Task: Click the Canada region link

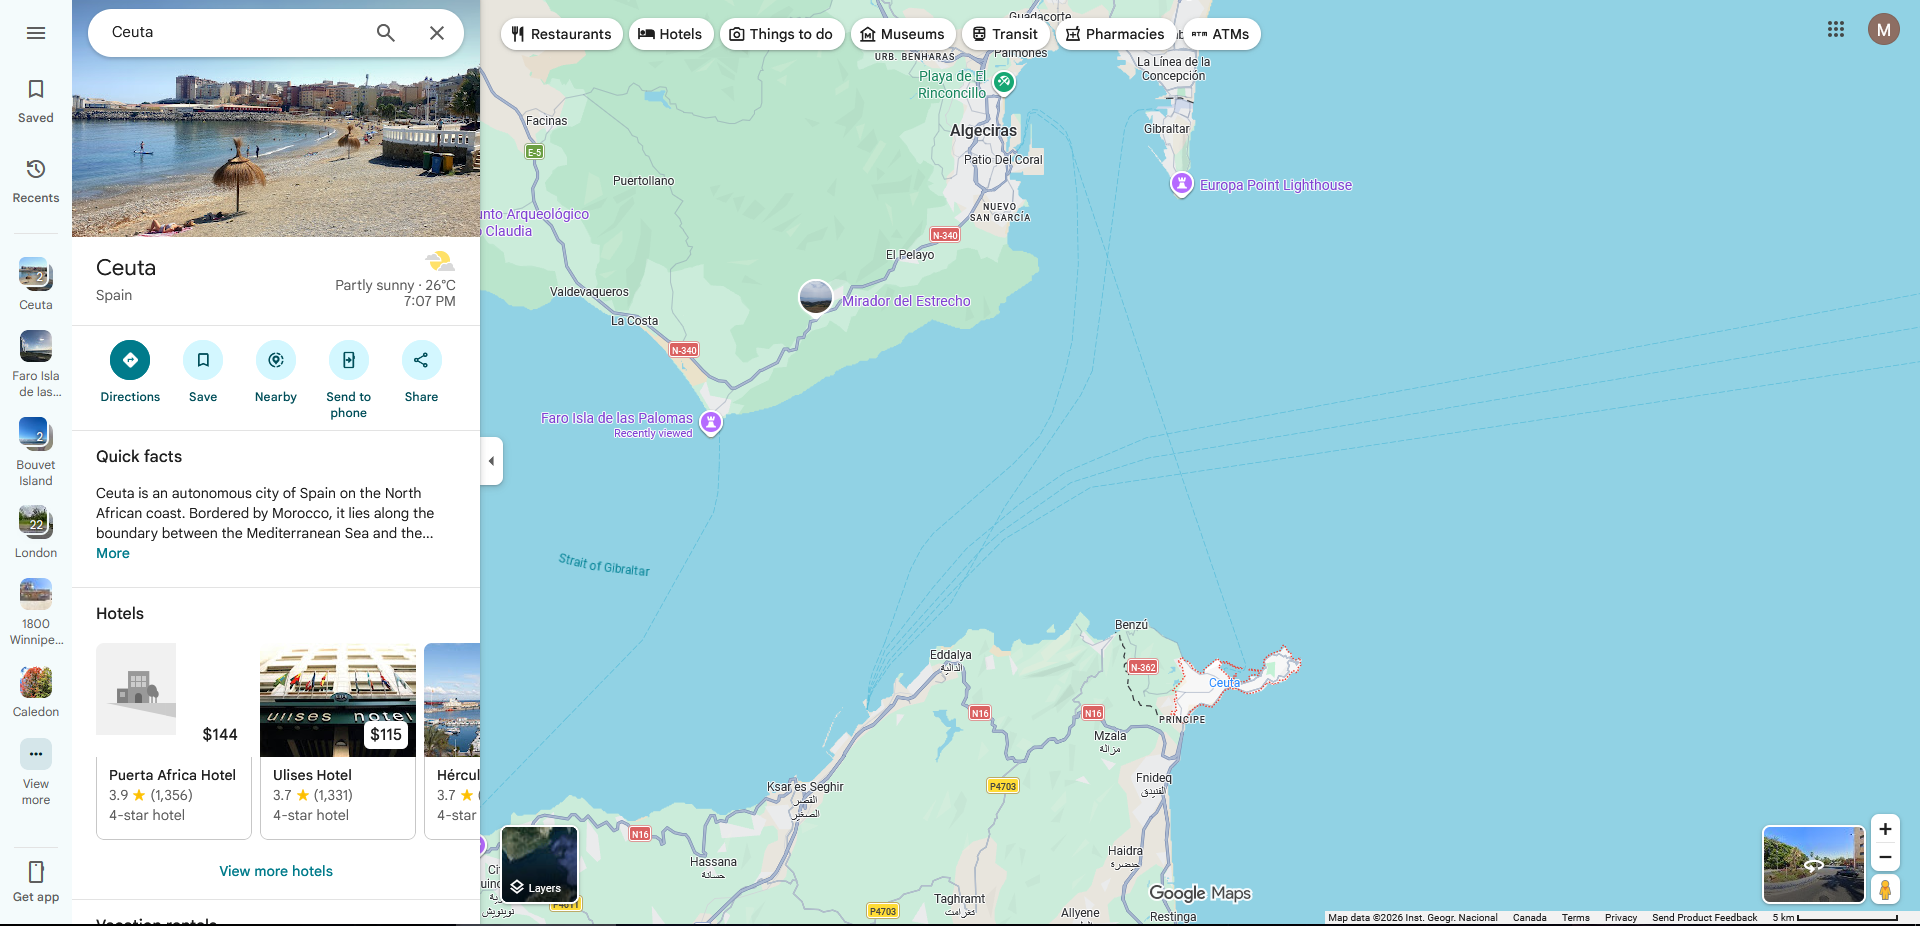Action: [1529, 918]
